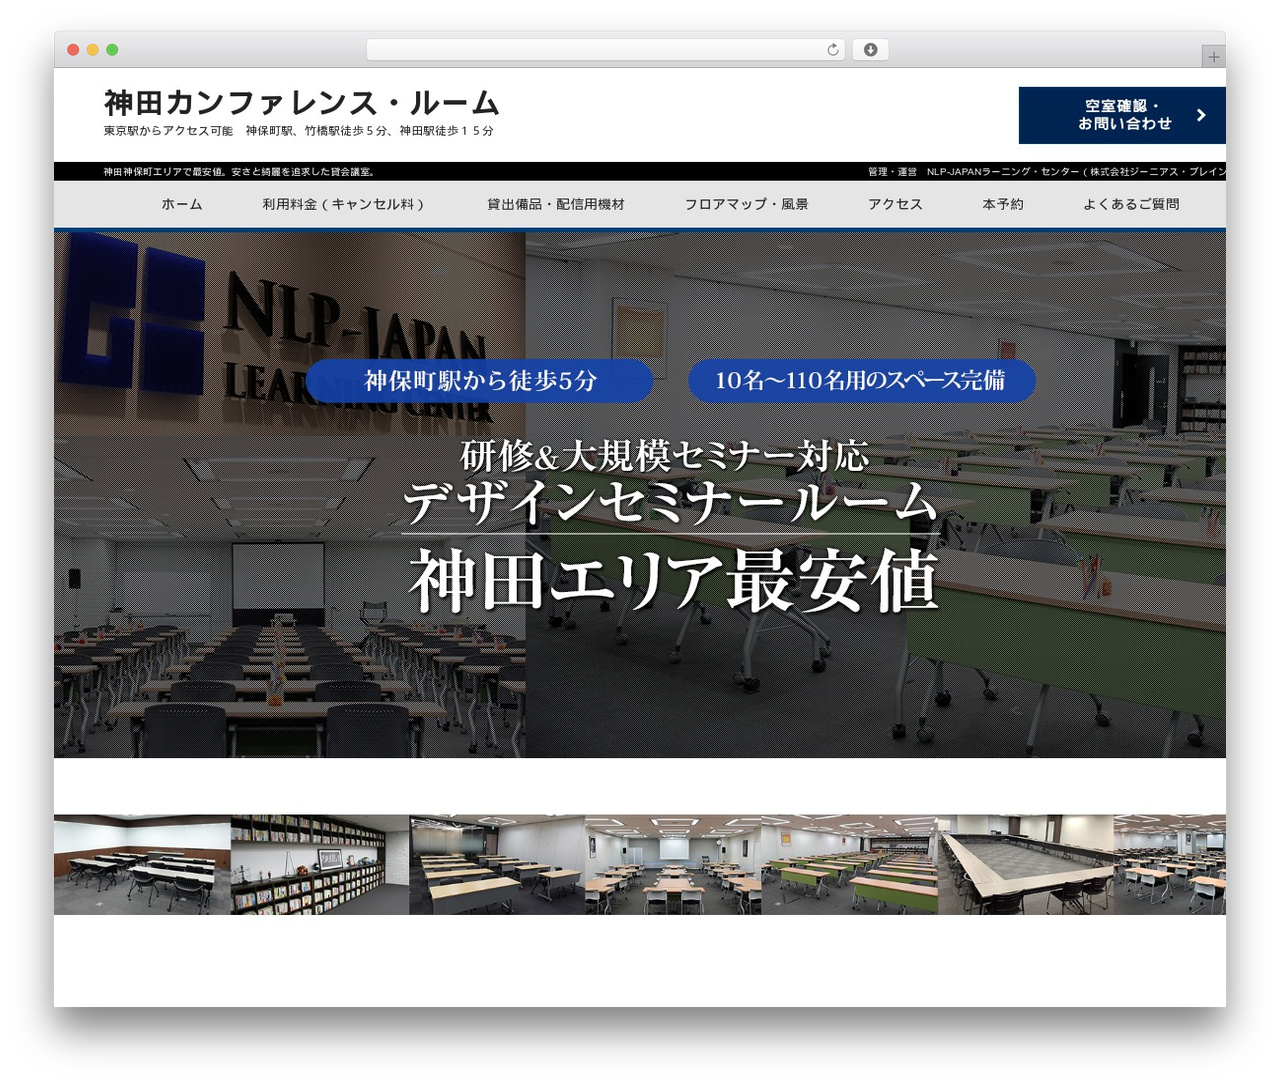Click the 神田カンファレンス・ルーム site title
The image size is (1280, 1084).
301,103
